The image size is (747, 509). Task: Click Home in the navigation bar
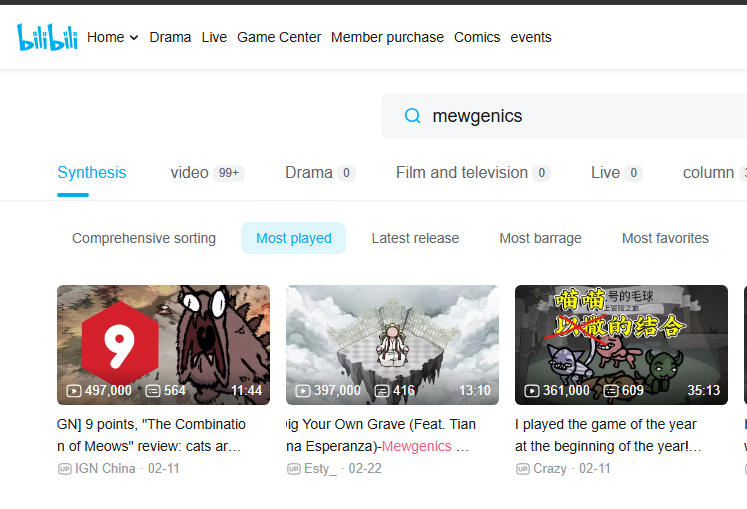pos(105,37)
